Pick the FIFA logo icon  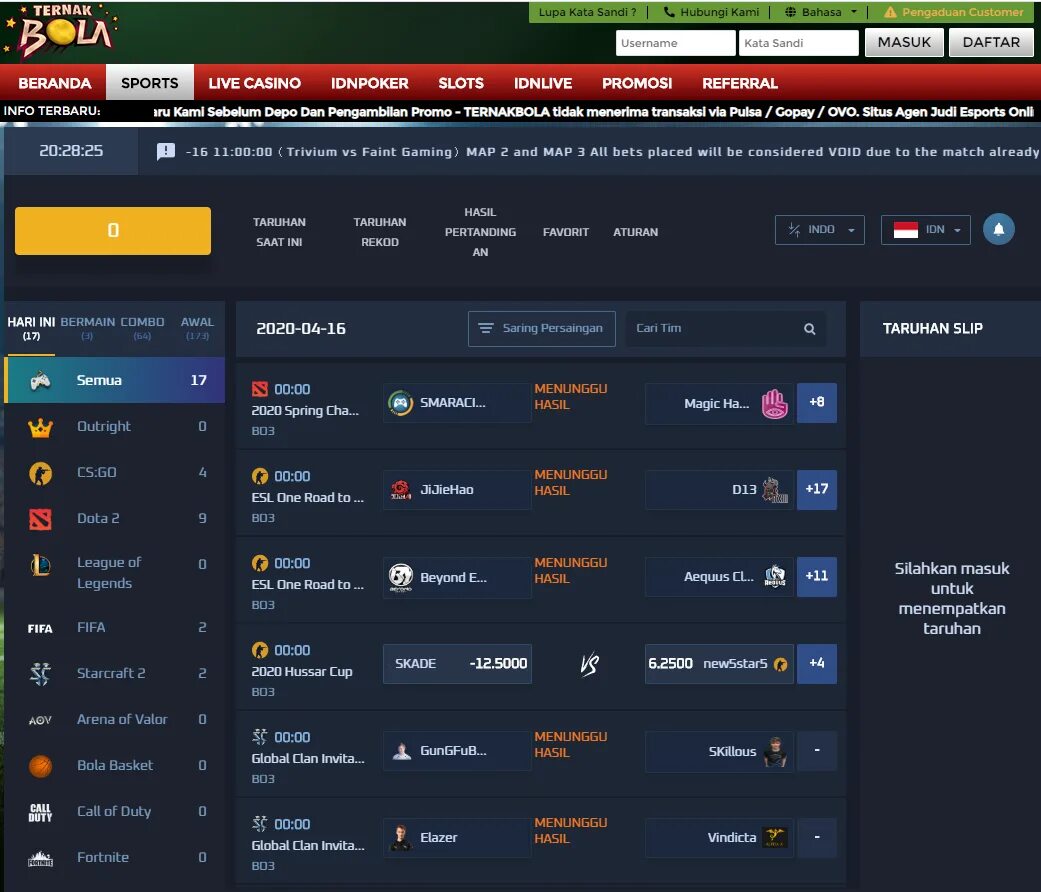tap(40, 629)
